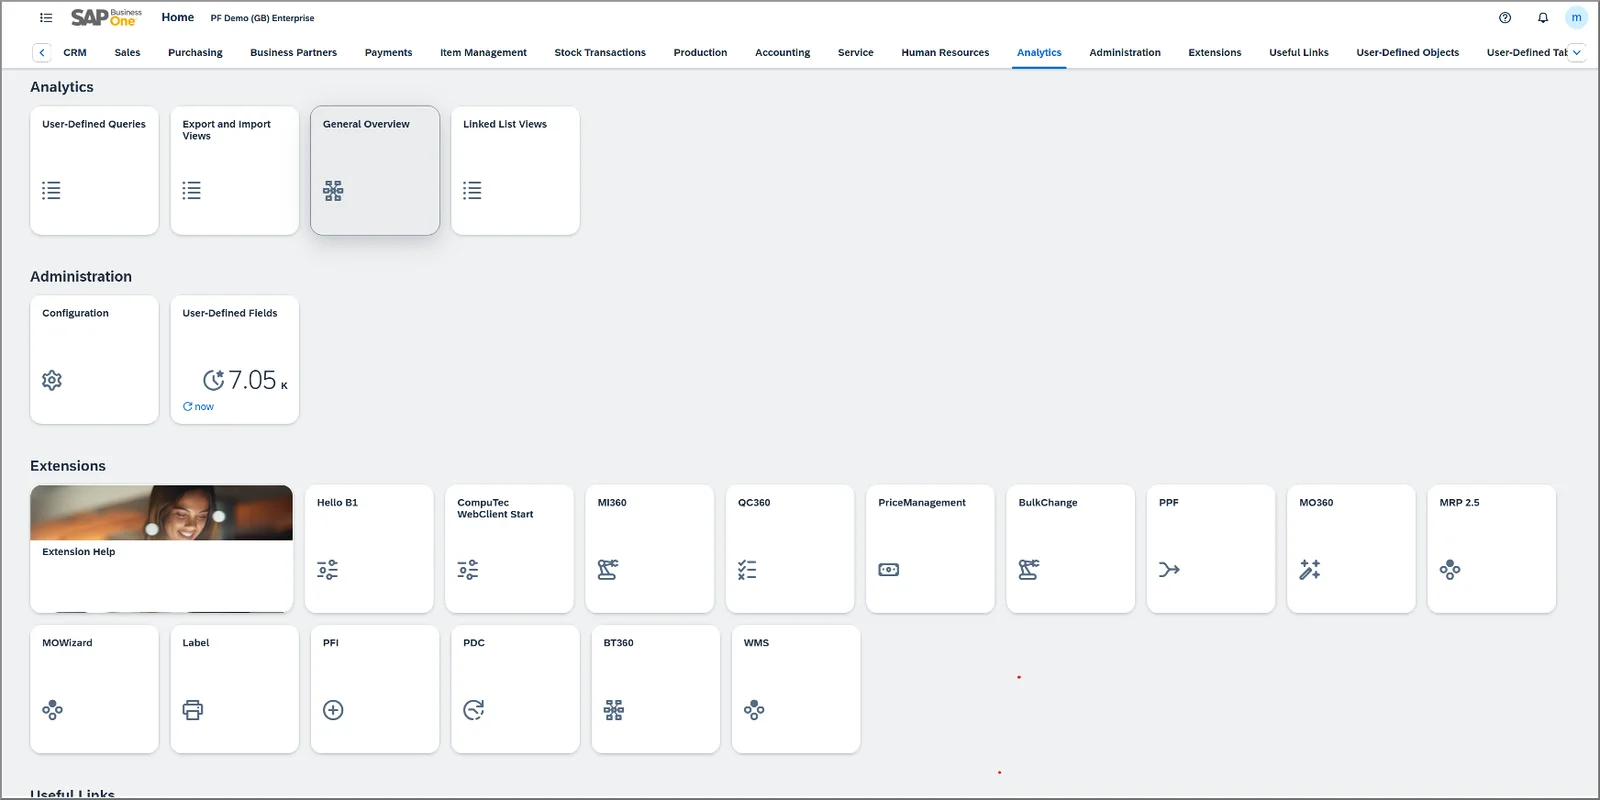1600x800 pixels.
Task: Click the BulkChange robot arm icon
Action: tap(1029, 570)
